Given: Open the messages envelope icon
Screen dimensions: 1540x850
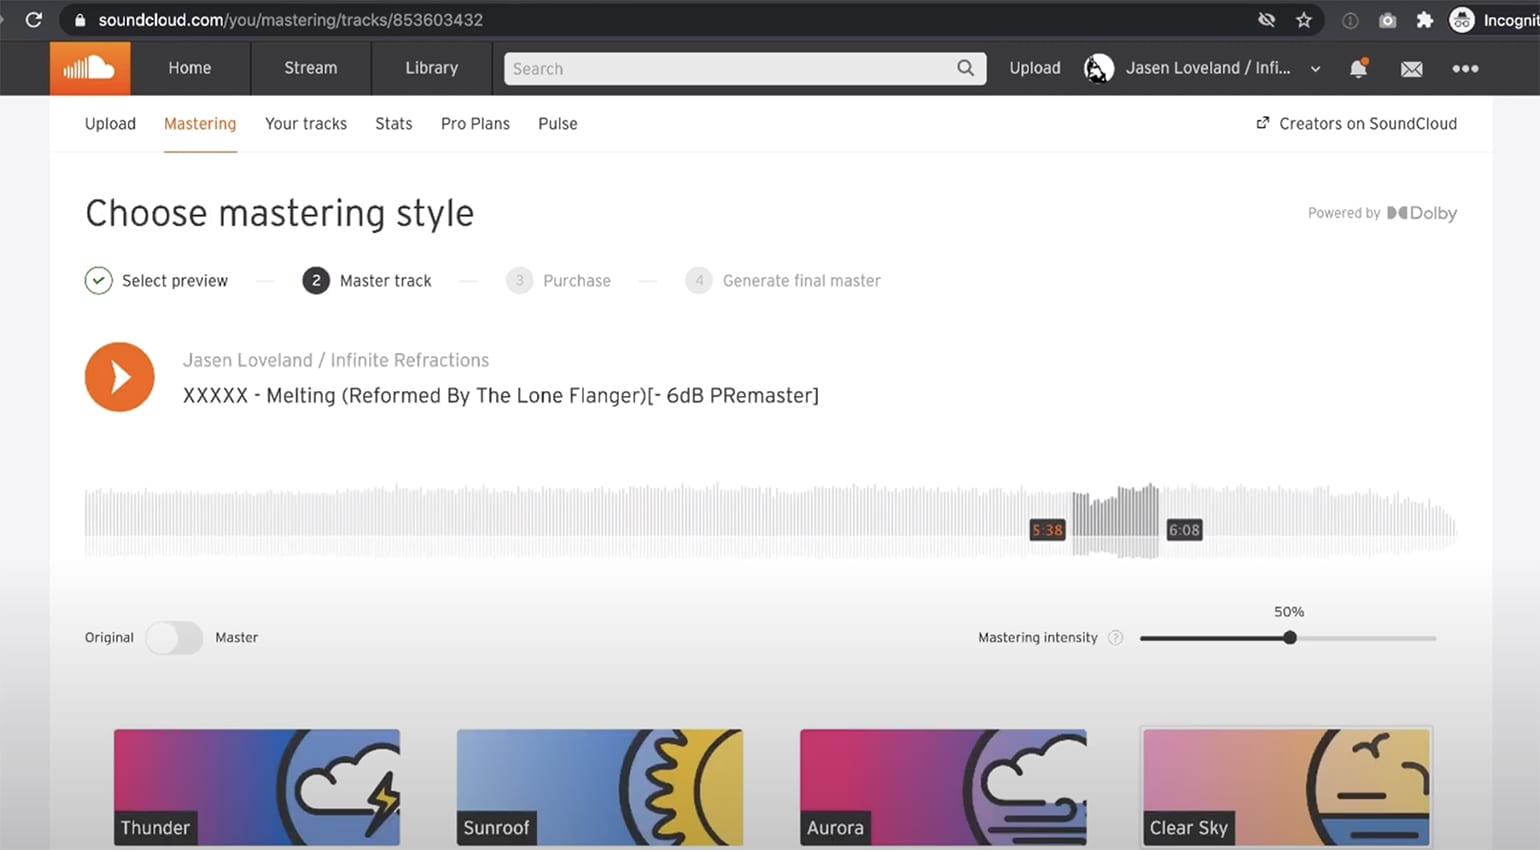Looking at the screenshot, I should pos(1411,69).
